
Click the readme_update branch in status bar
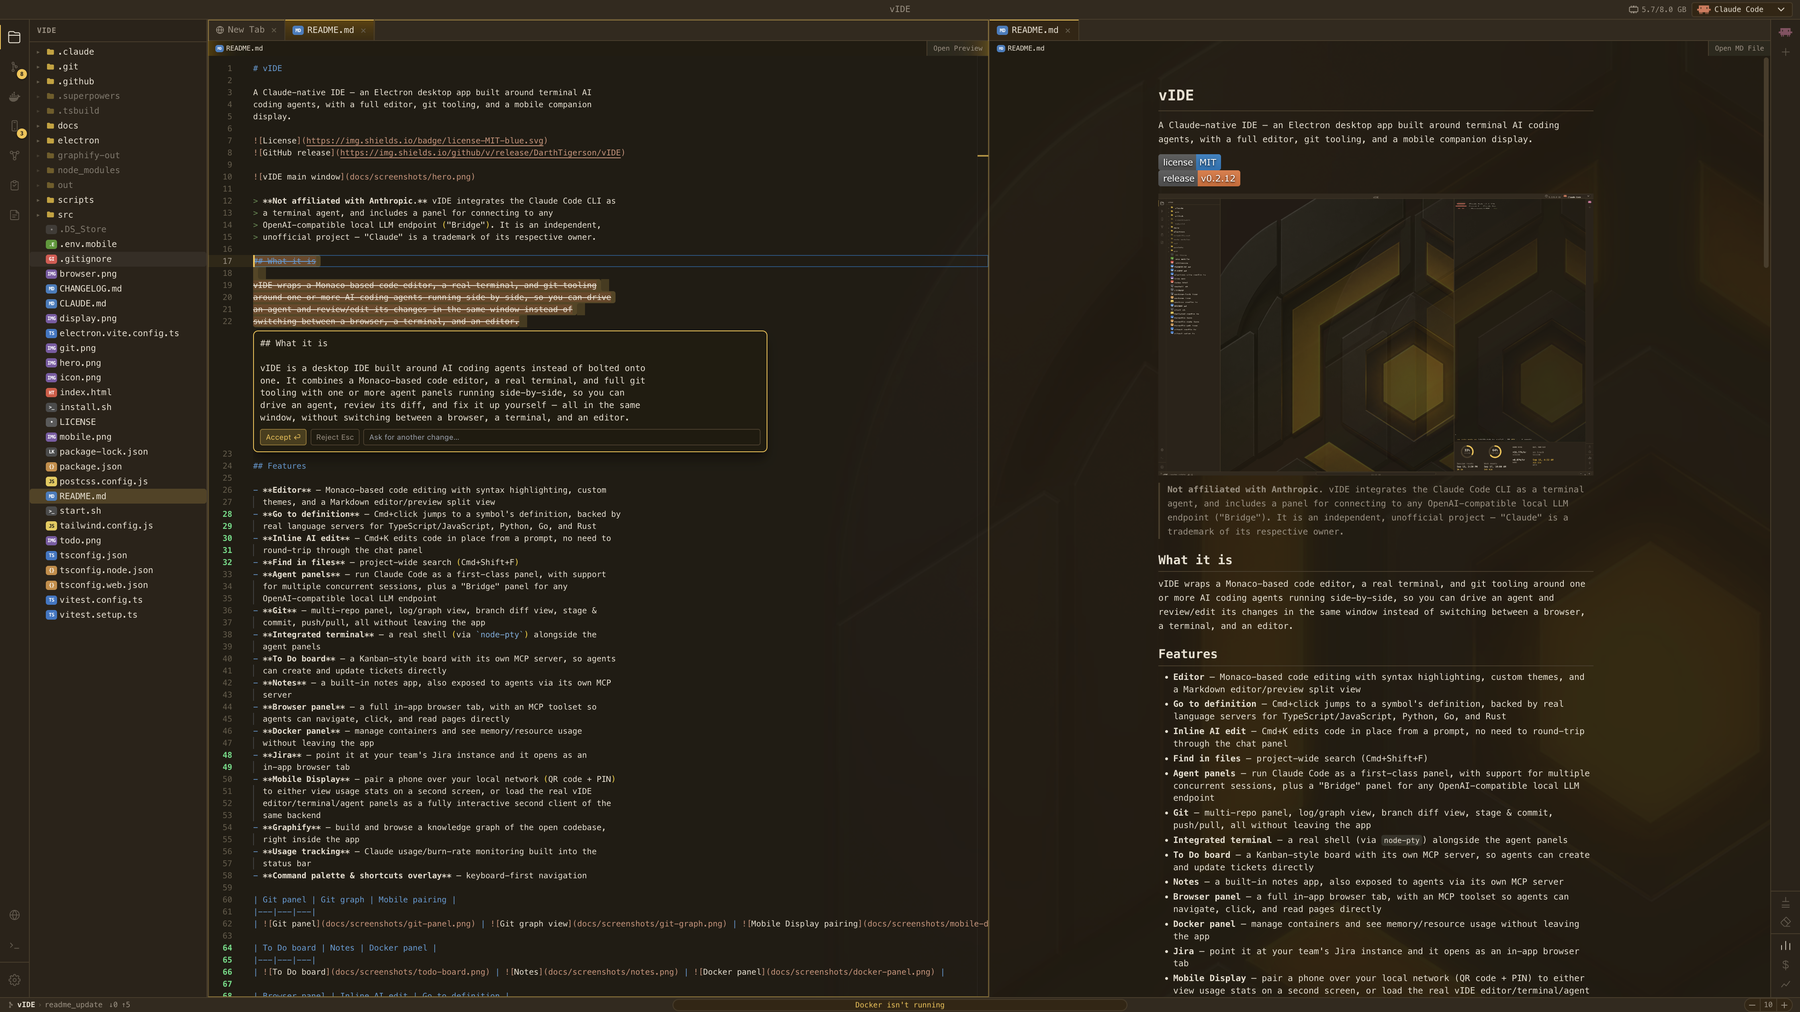(73, 1005)
